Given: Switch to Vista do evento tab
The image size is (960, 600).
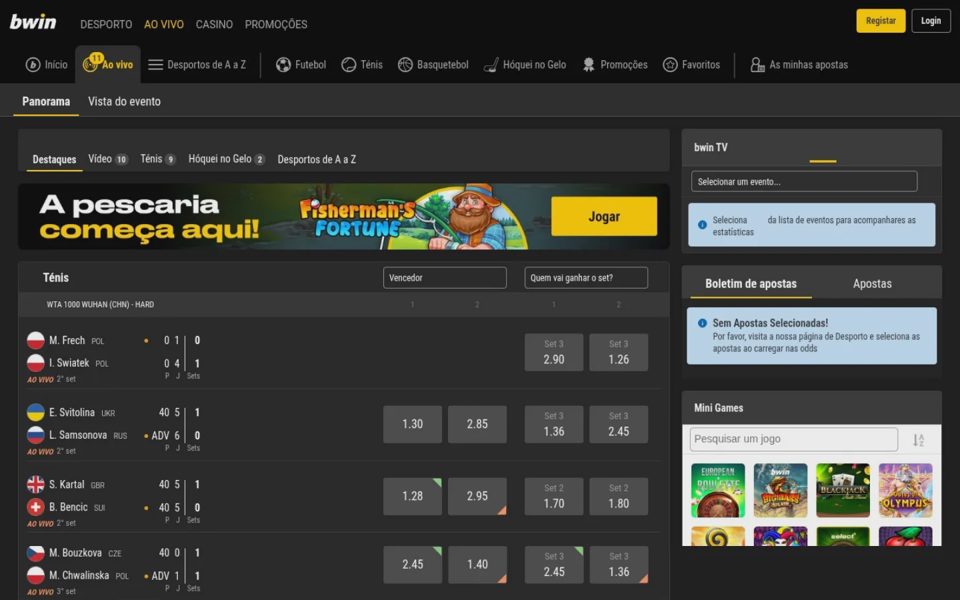Looking at the screenshot, I should click(124, 102).
